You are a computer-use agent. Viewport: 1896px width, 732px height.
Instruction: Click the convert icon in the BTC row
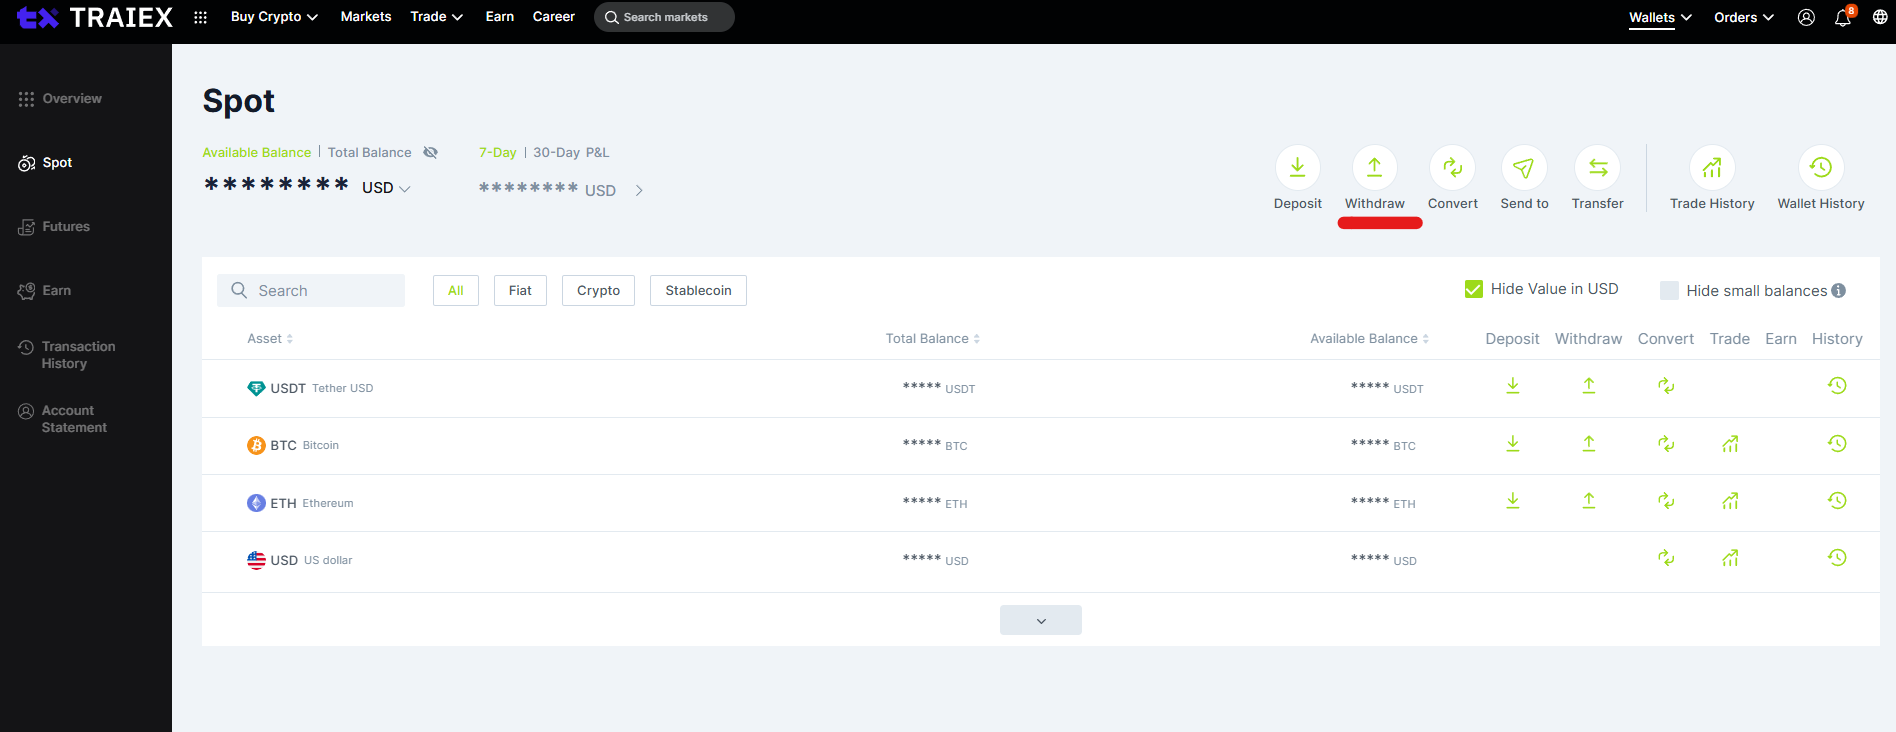(x=1666, y=444)
